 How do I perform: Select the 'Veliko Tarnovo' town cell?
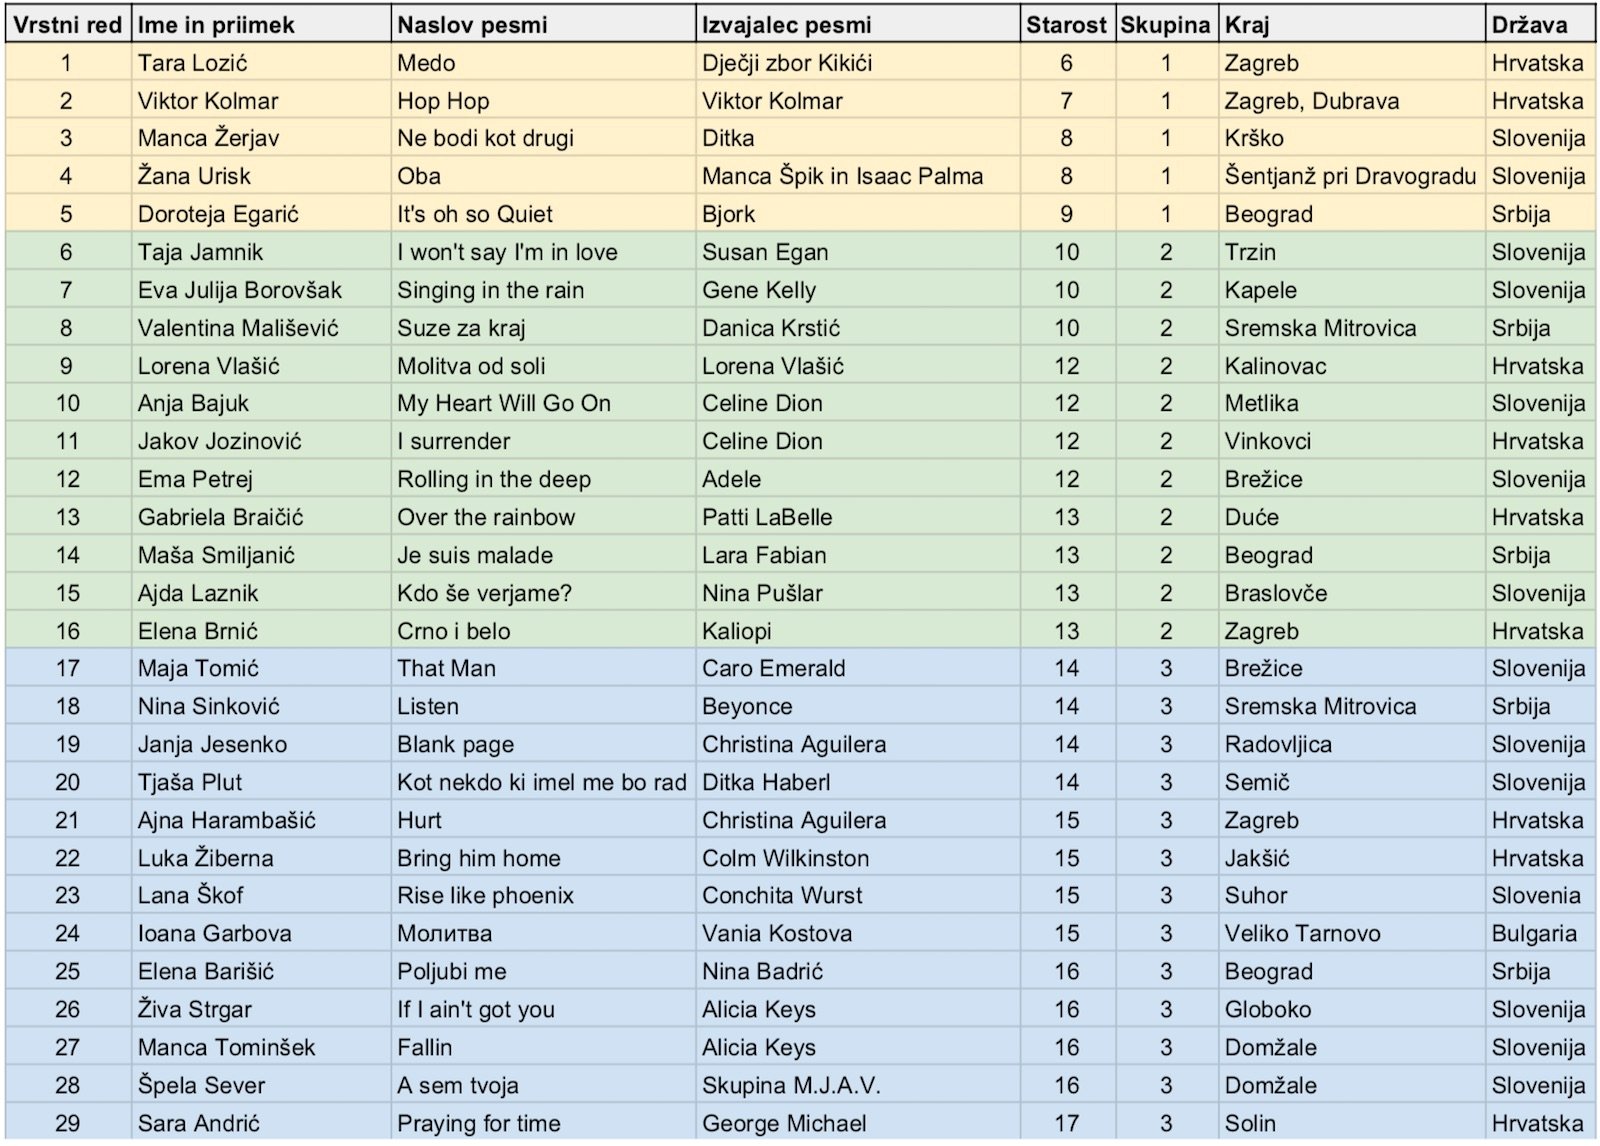pyautogui.click(x=1302, y=933)
